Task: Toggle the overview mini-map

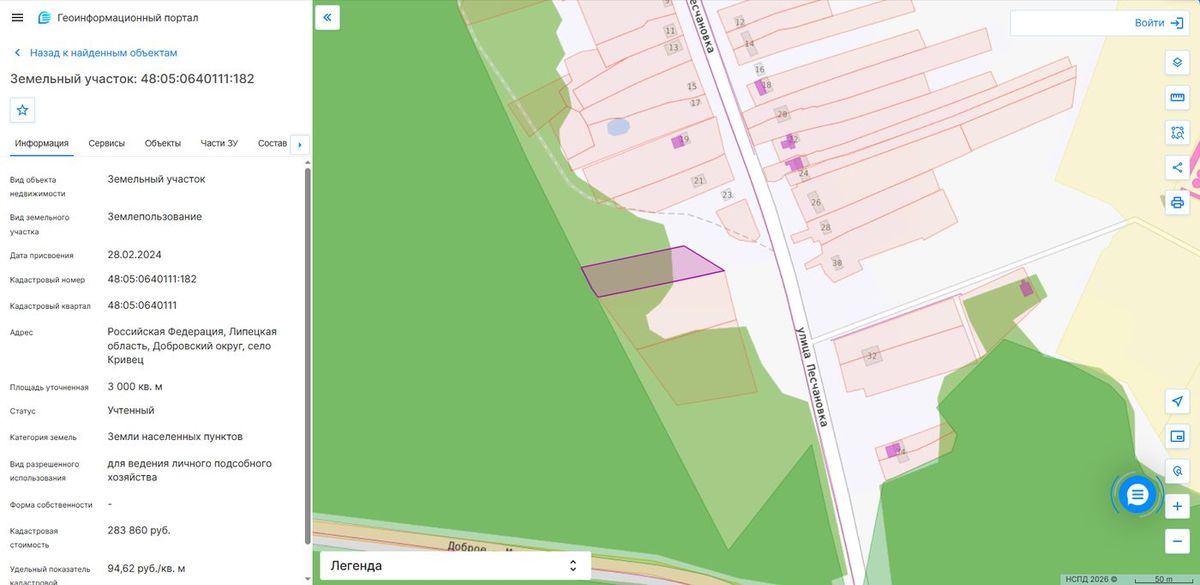Action: click(x=1177, y=436)
